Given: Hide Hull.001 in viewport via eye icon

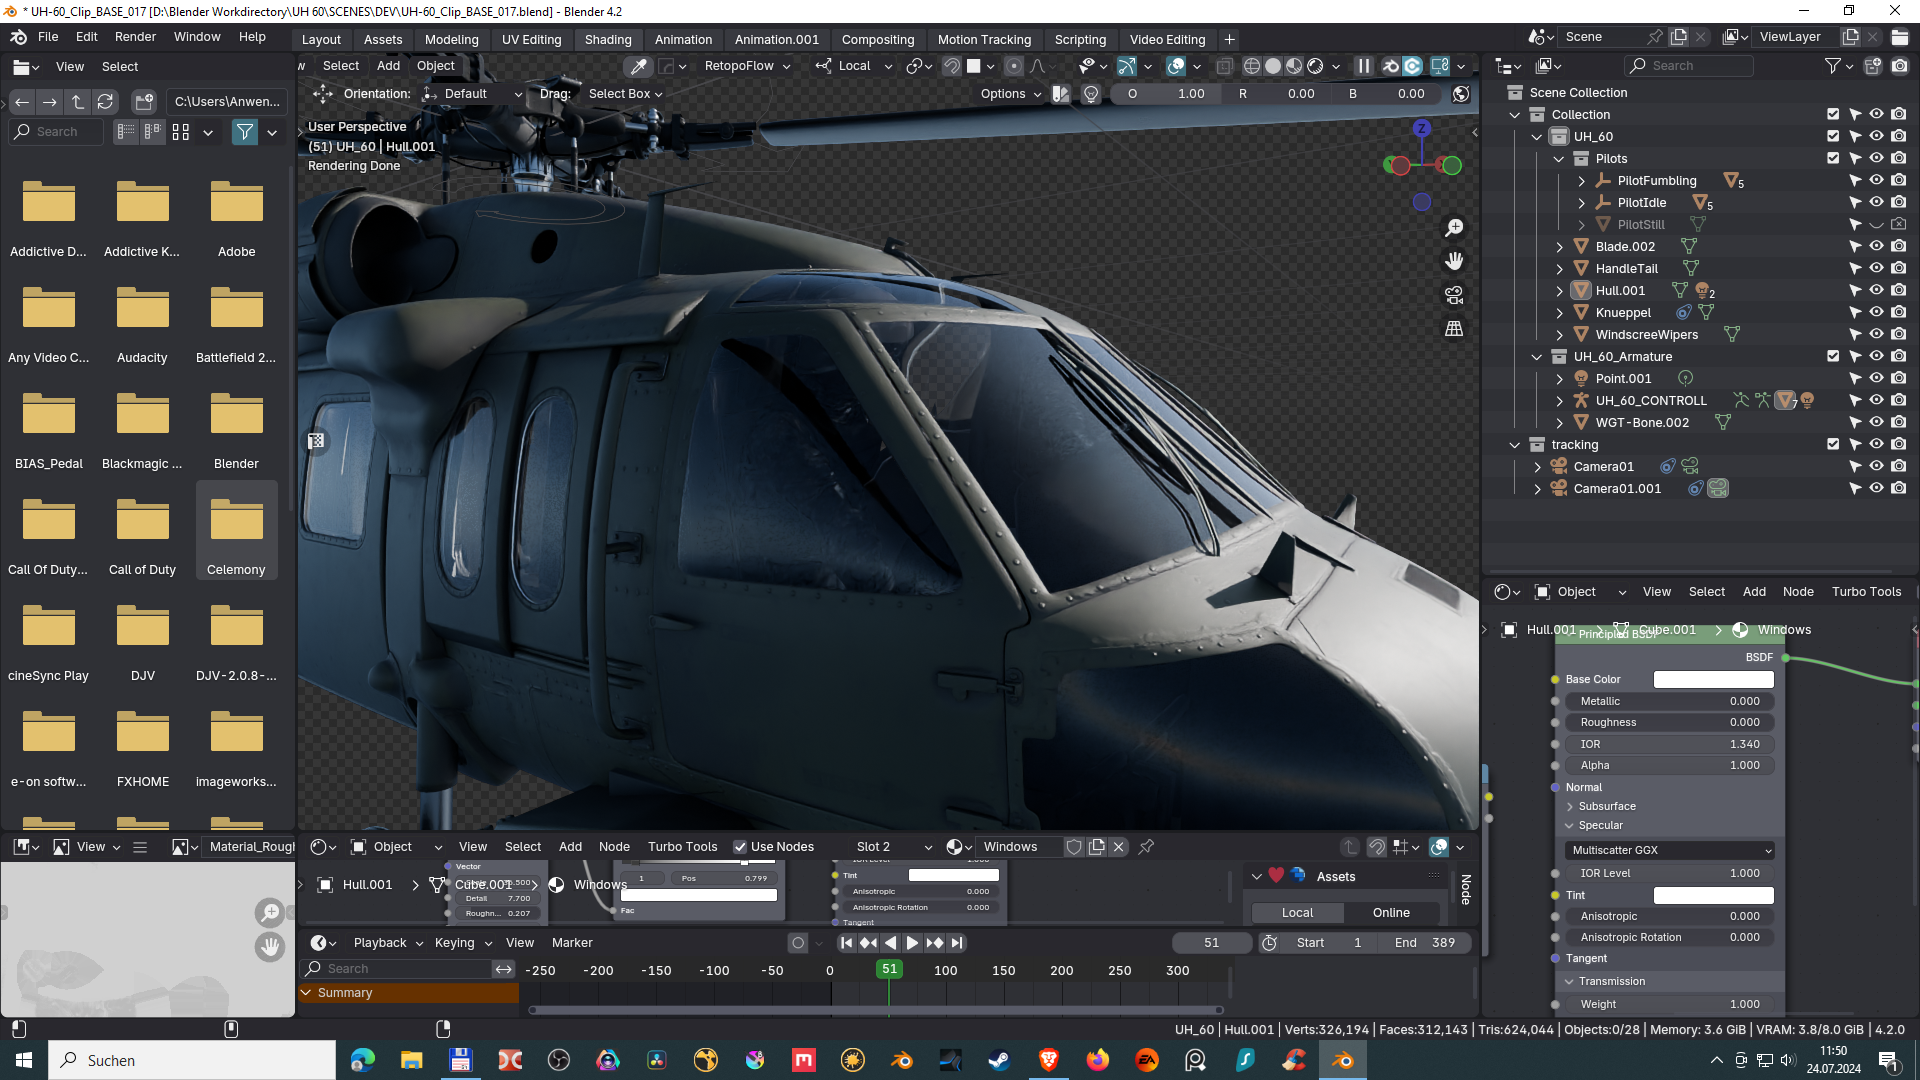Looking at the screenshot, I should (x=1877, y=290).
